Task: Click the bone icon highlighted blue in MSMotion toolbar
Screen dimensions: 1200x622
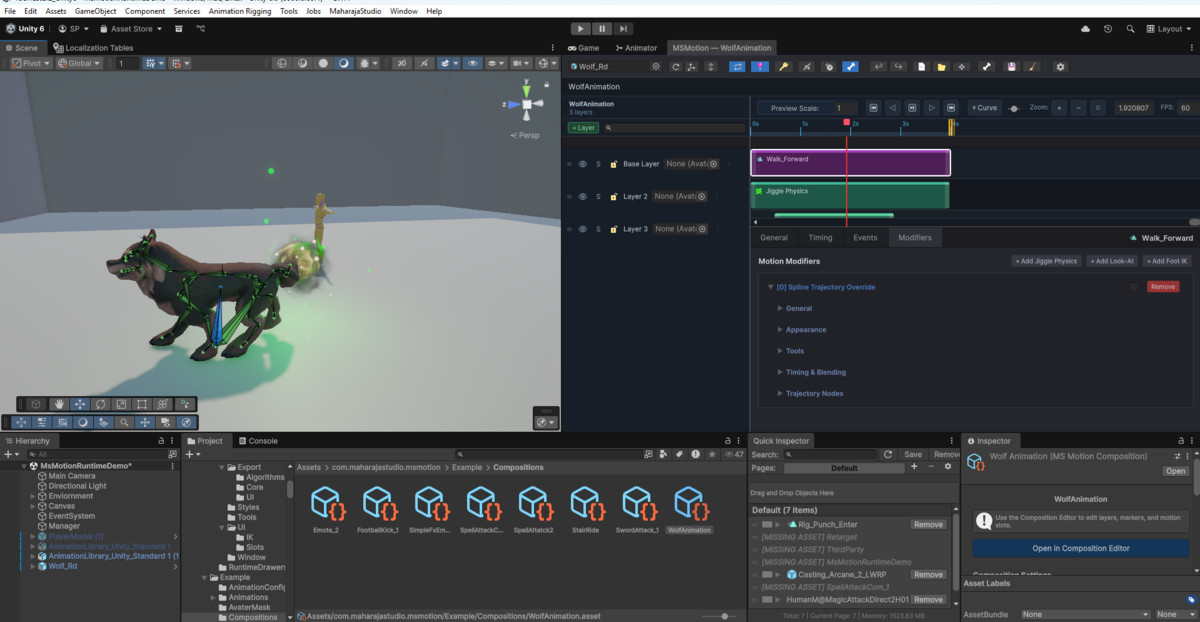Action: pos(850,67)
